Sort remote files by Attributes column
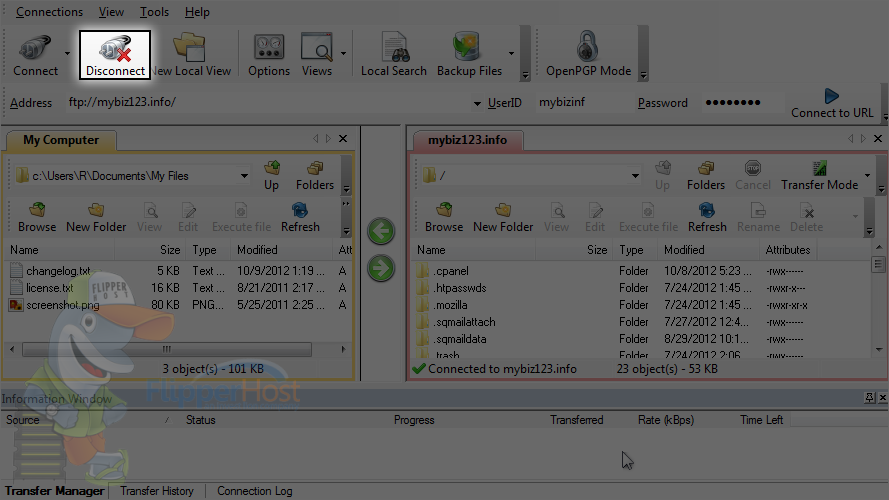 coord(788,250)
